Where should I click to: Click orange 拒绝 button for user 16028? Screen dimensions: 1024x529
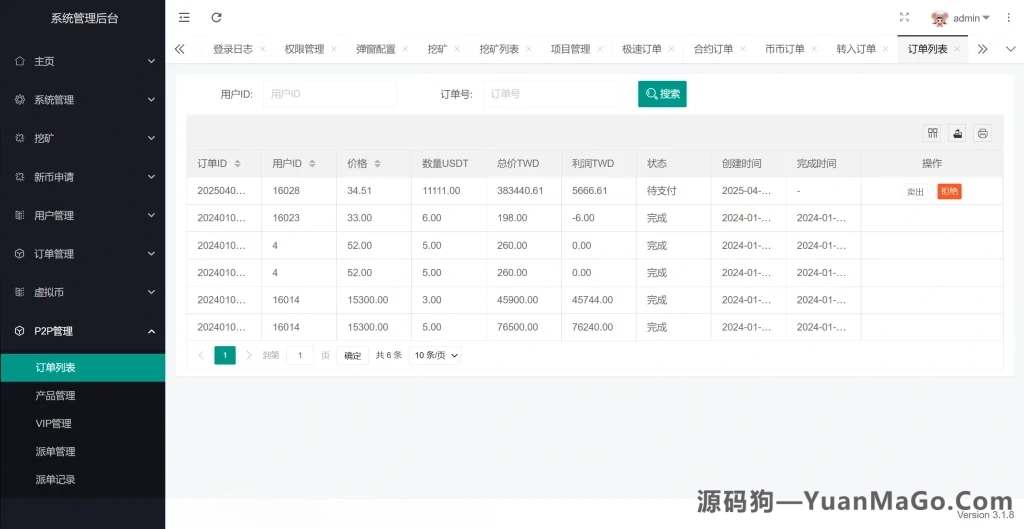tap(949, 191)
